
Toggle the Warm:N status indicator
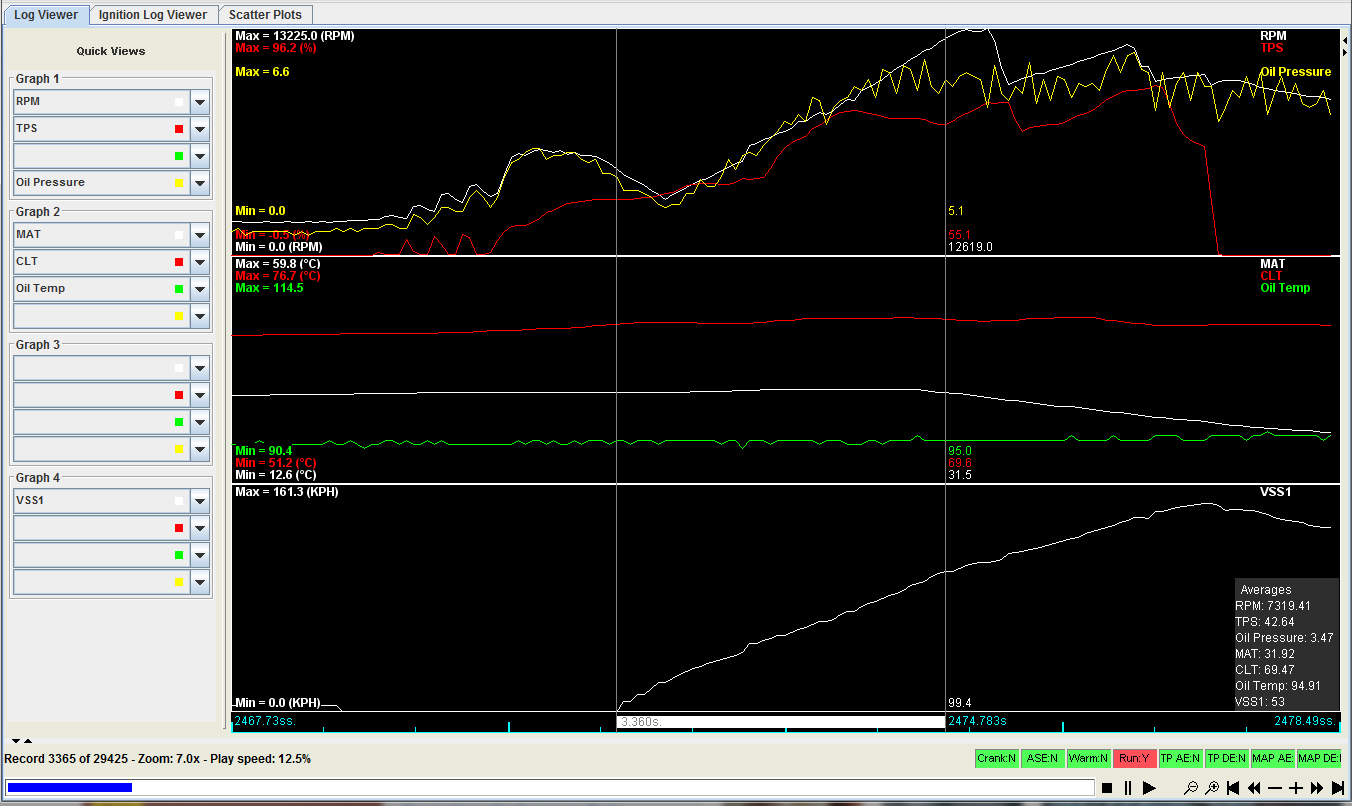pyautogui.click(x=1088, y=759)
